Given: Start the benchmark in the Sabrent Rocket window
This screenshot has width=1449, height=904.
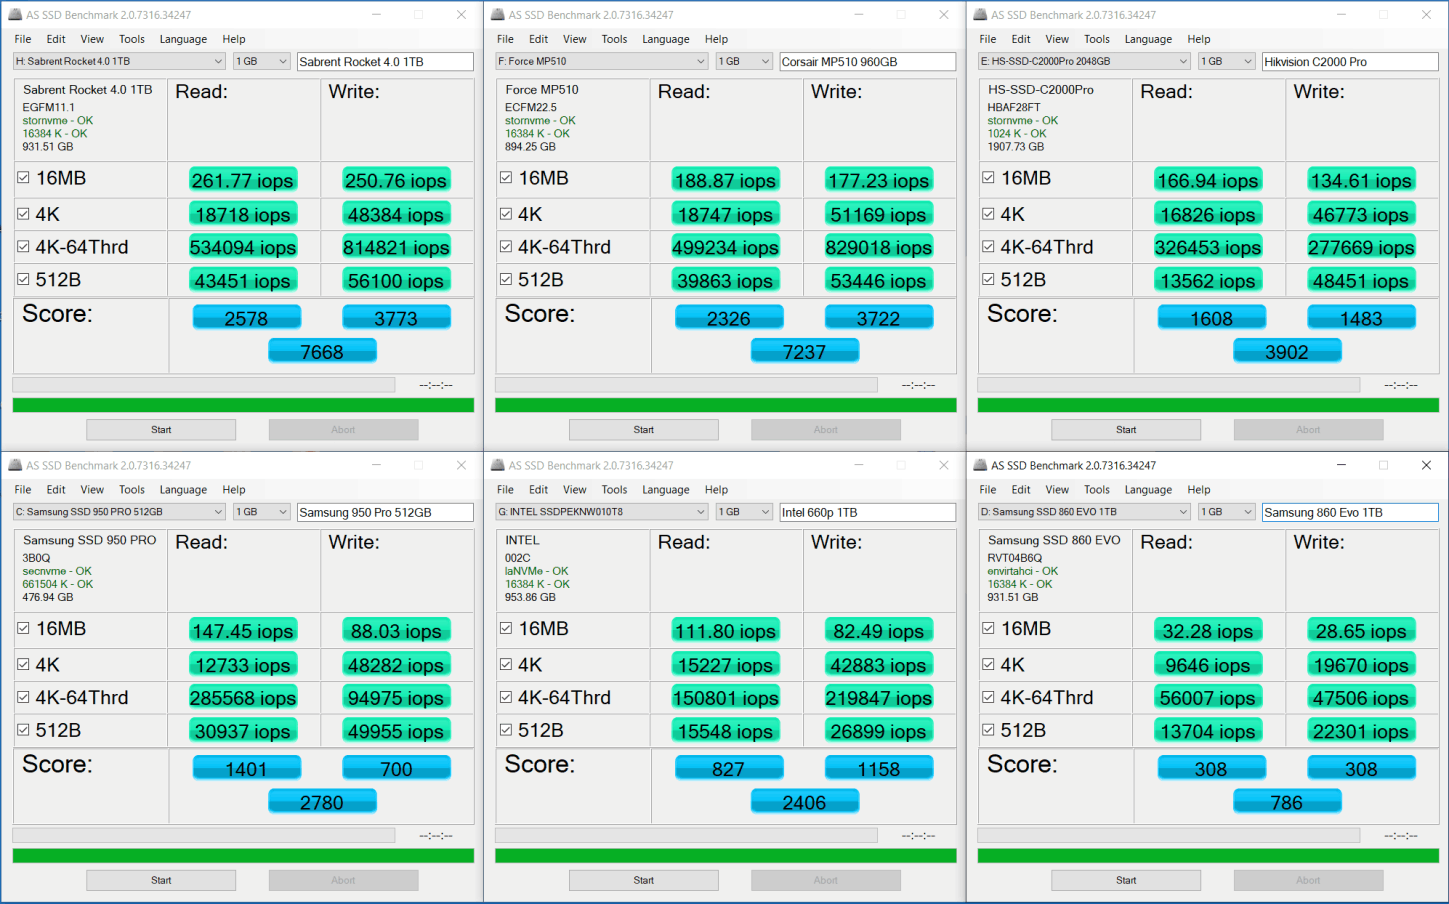Looking at the screenshot, I should pos(161,430).
